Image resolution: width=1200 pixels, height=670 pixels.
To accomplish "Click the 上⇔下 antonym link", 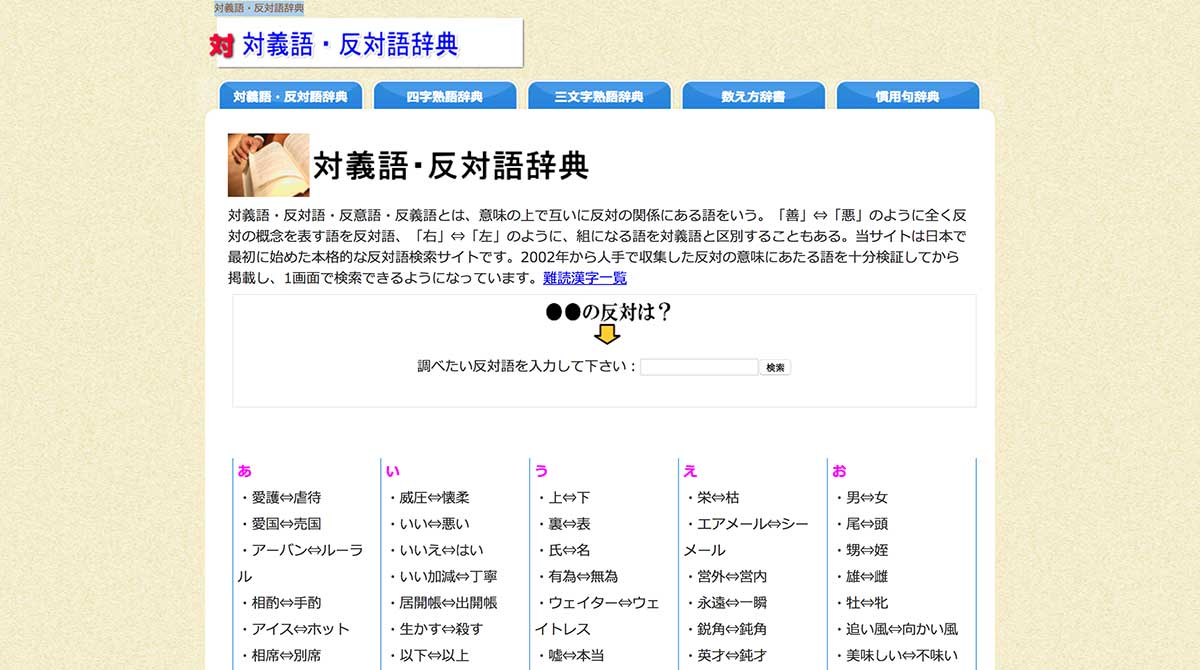I will [x=570, y=497].
